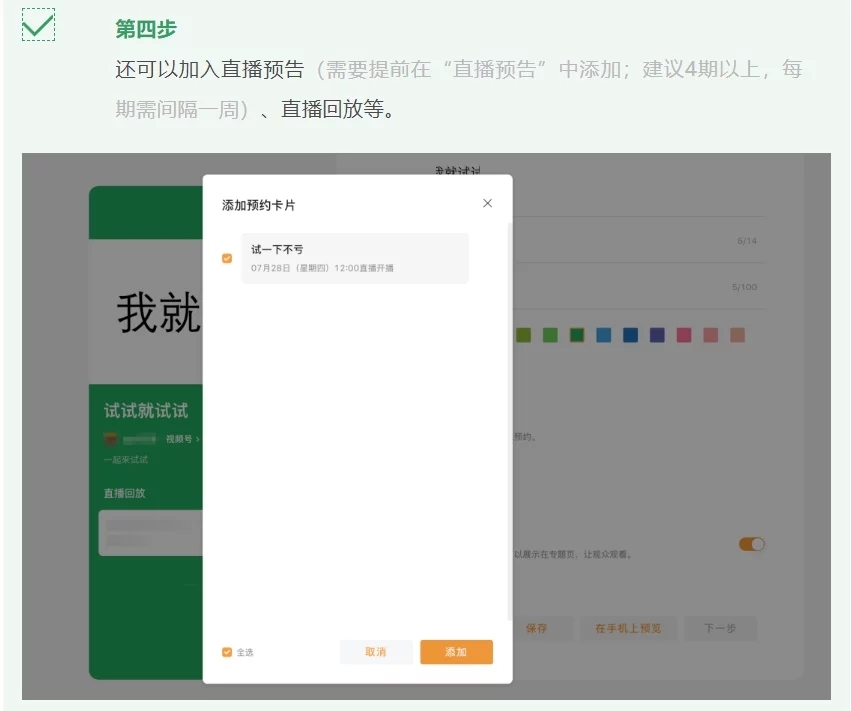Toggle the 全选 select-all checkbox
Viewport: 851px width, 711px height.
pyautogui.click(x=227, y=652)
